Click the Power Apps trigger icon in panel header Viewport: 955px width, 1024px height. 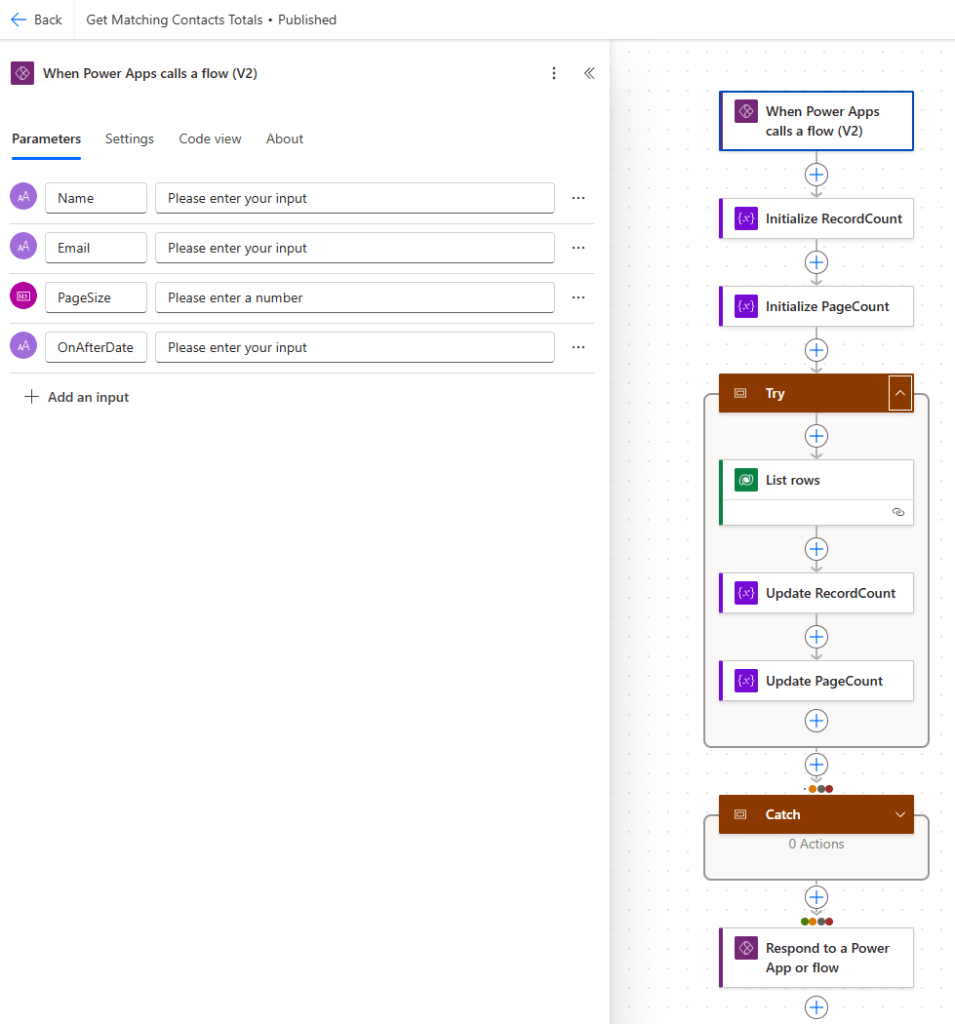(22, 73)
